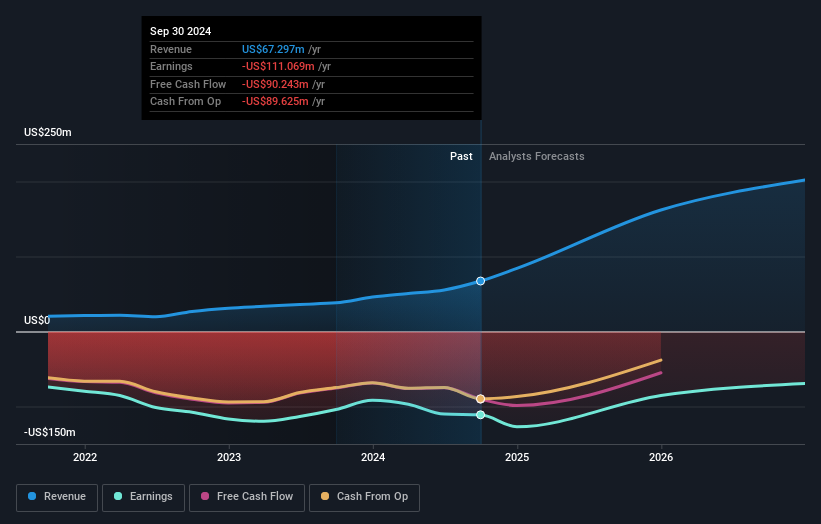Viewport: 821px width, 524px height.
Task: Toggle the Free Cash Flow legend button
Action: [x=247, y=497]
